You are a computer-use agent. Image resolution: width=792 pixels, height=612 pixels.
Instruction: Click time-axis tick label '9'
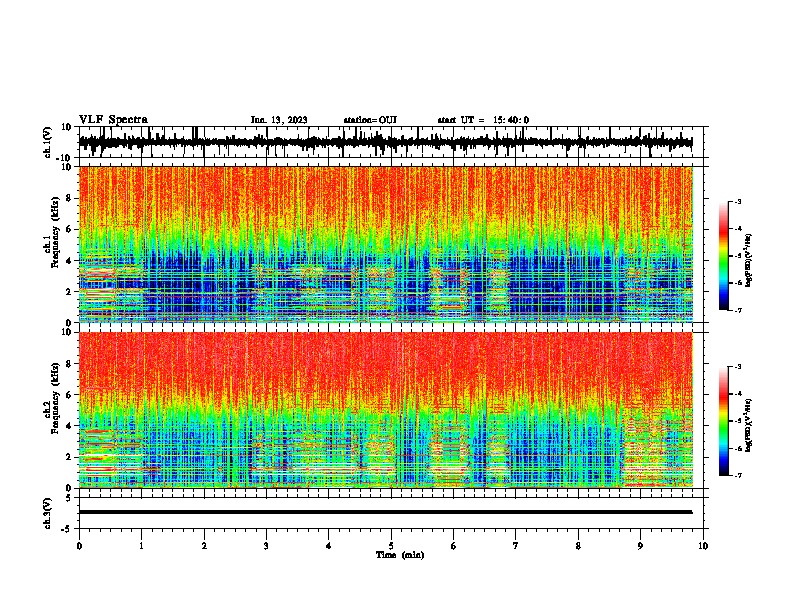pos(640,546)
